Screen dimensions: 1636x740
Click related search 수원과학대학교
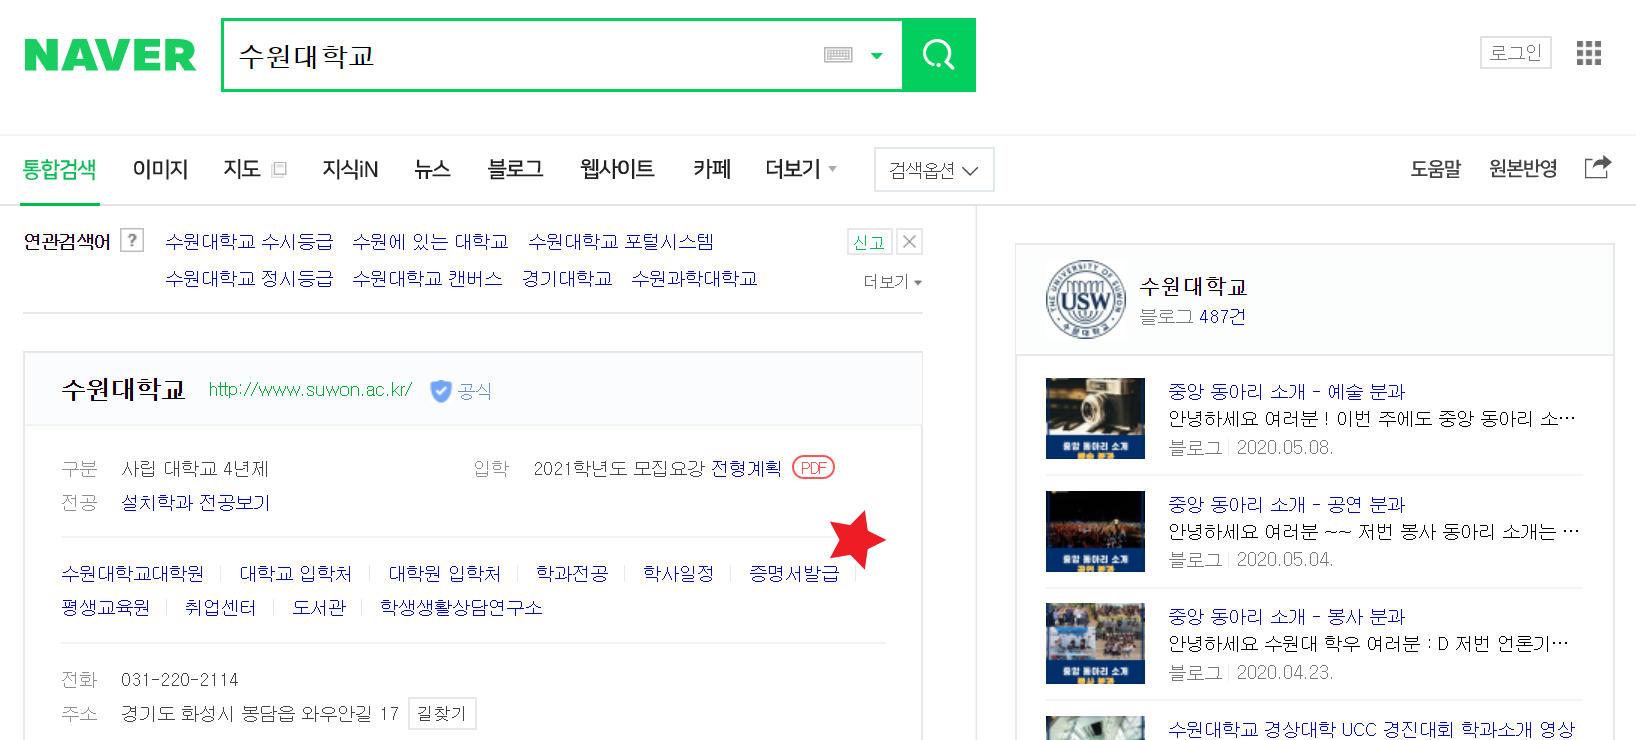[x=694, y=278]
